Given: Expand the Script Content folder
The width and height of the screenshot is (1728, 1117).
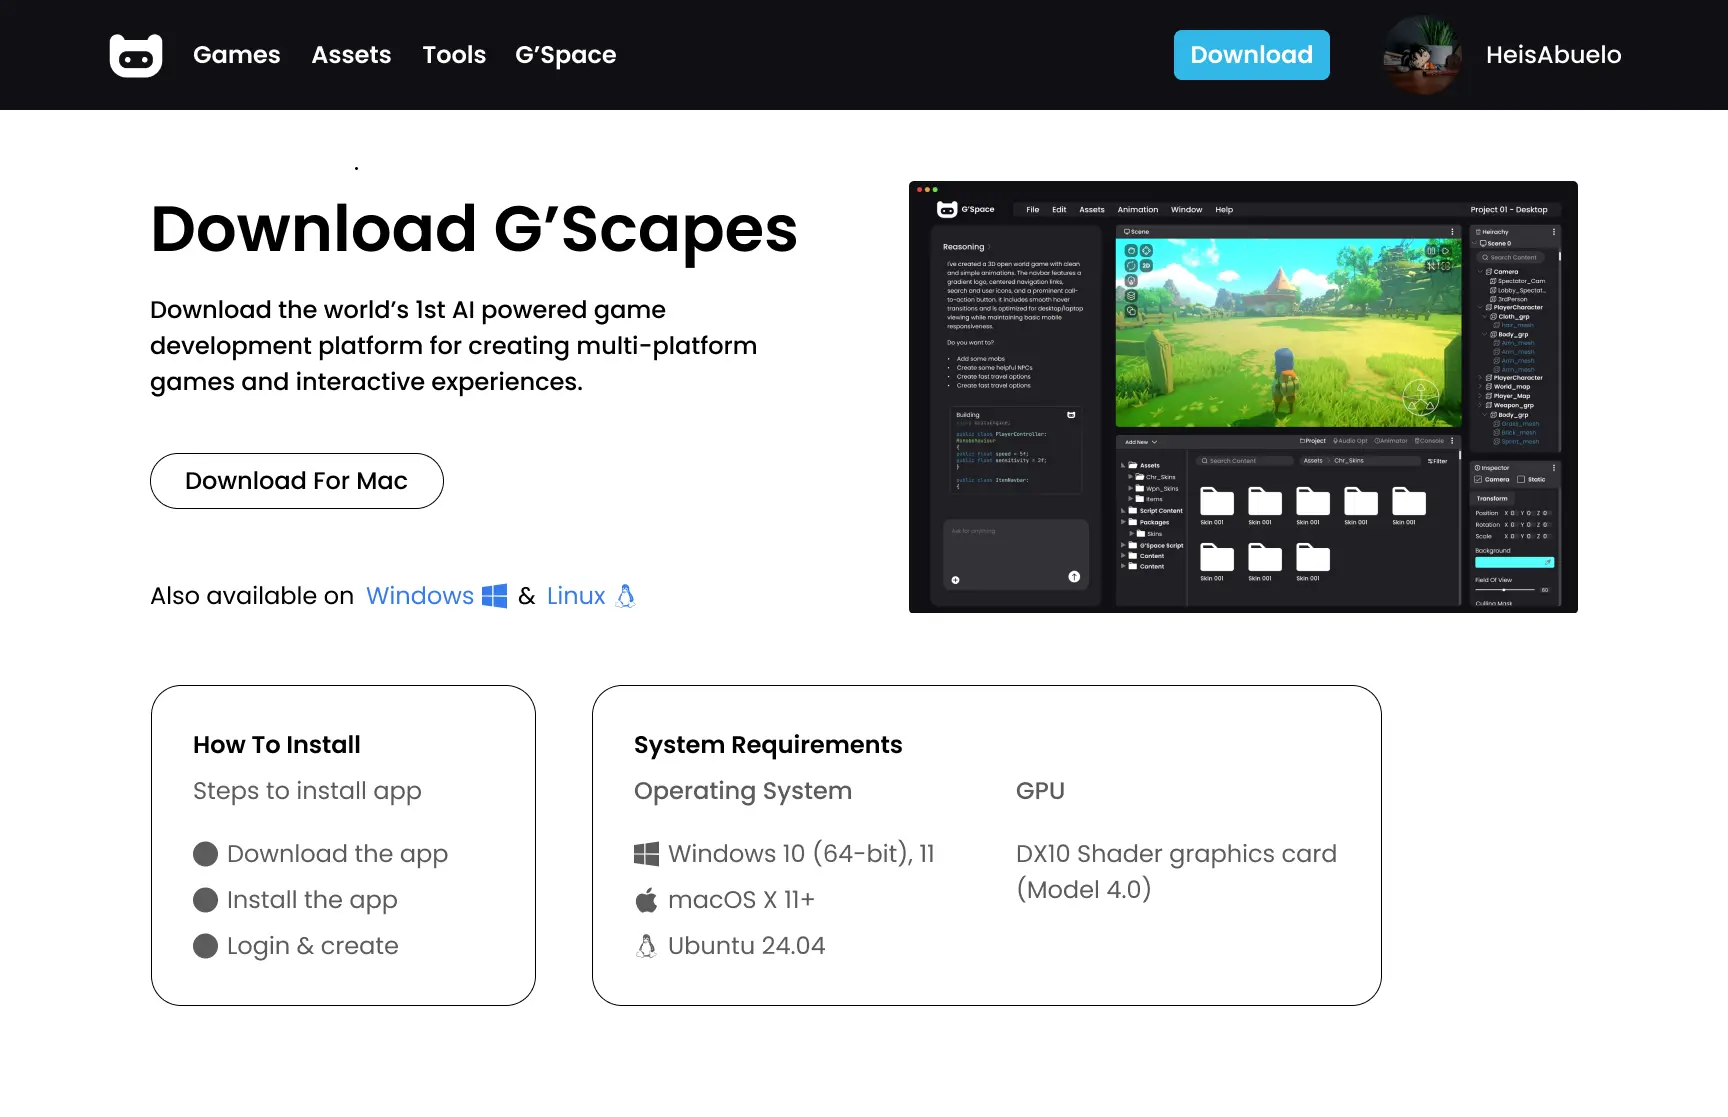Looking at the screenshot, I should (x=1123, y=510).
